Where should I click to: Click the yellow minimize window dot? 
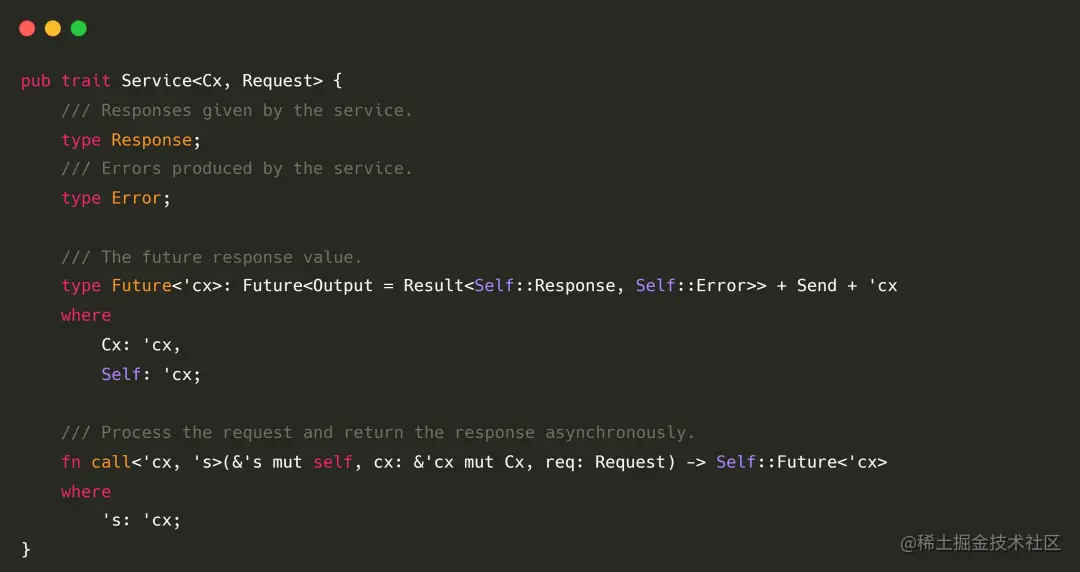(x=53, y=28)
